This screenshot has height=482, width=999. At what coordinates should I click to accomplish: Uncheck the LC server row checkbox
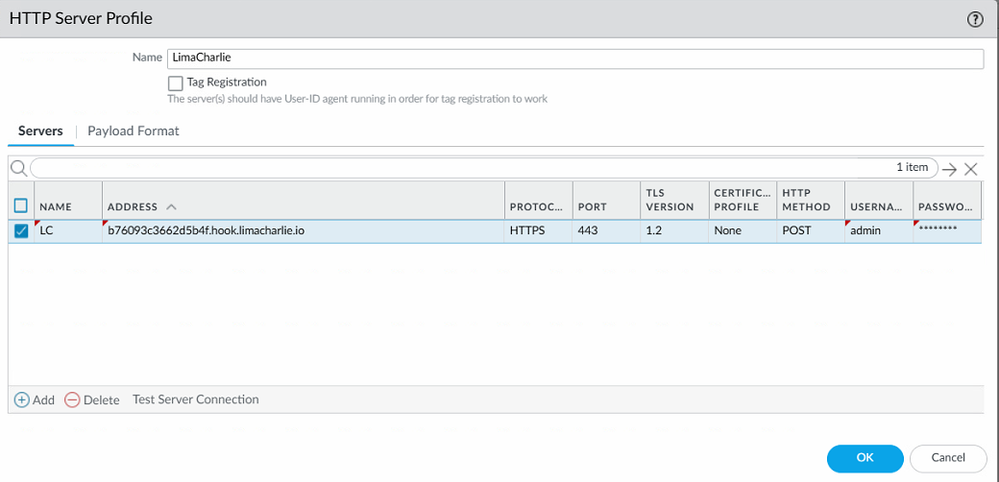pos(21,231)
